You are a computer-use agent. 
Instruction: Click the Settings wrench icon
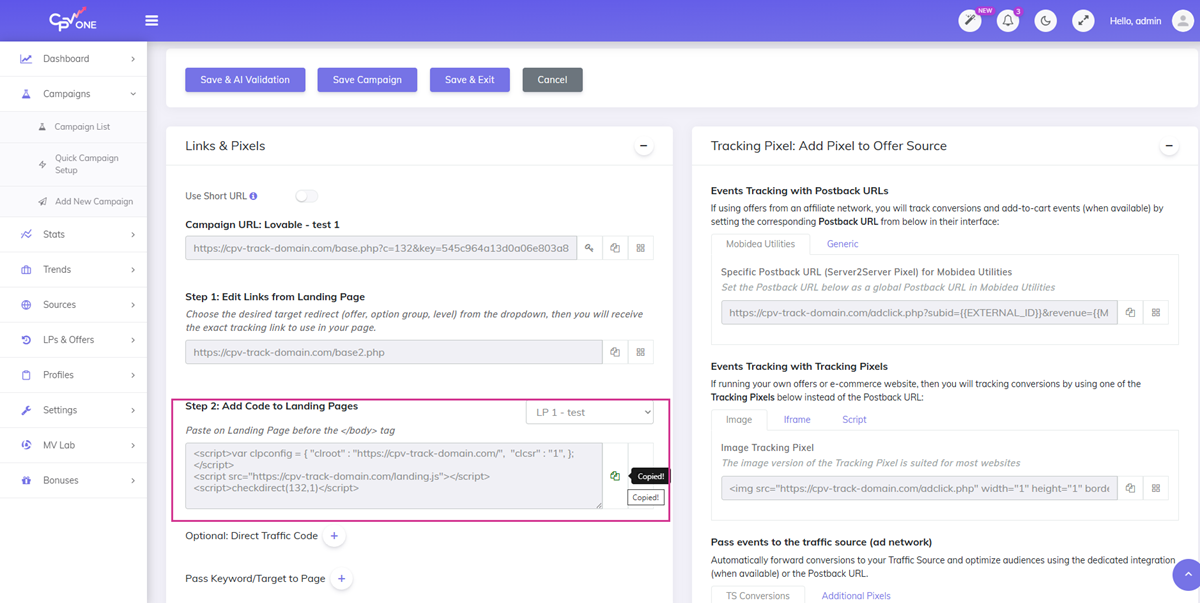(x=26, y=410)
